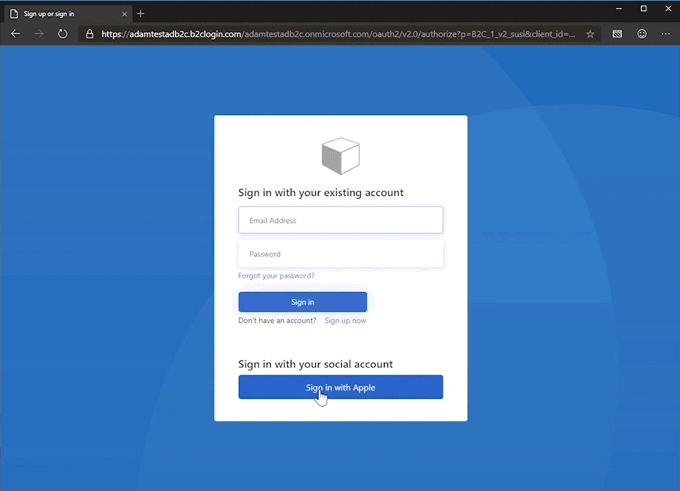The width and height of the screenshot is (680, 491).
Task: Close the 'Sign up or sign in' tab
Action: 124,14
